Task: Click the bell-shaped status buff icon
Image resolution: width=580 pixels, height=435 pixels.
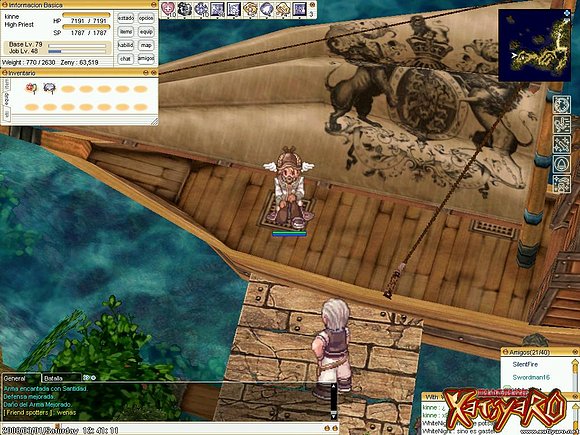Action: (562, 164)
